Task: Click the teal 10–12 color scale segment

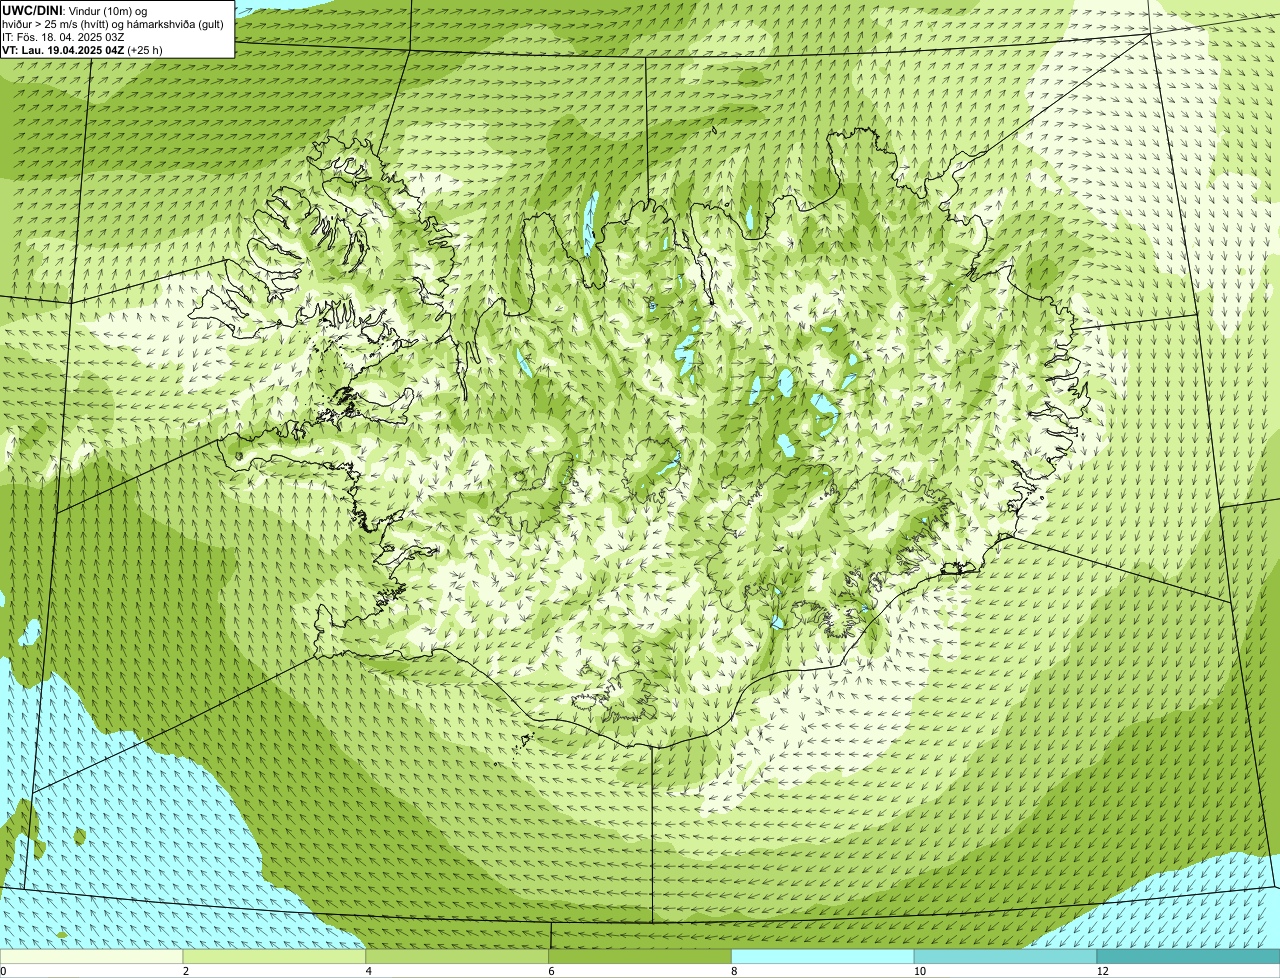Action: click(x=1005, y=957)
